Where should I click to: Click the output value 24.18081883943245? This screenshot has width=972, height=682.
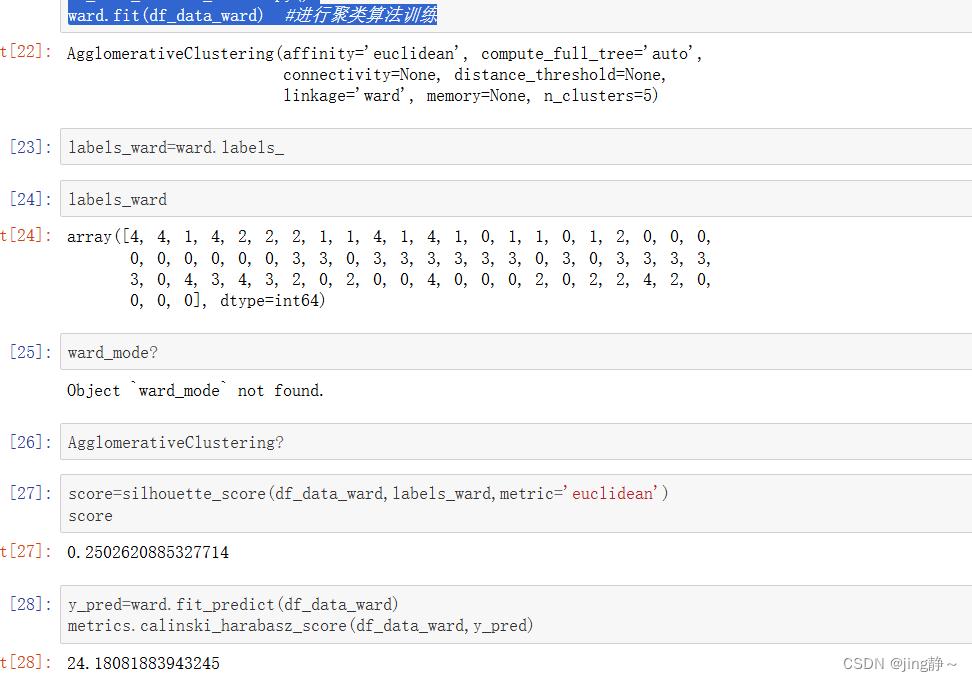(143, 663)
